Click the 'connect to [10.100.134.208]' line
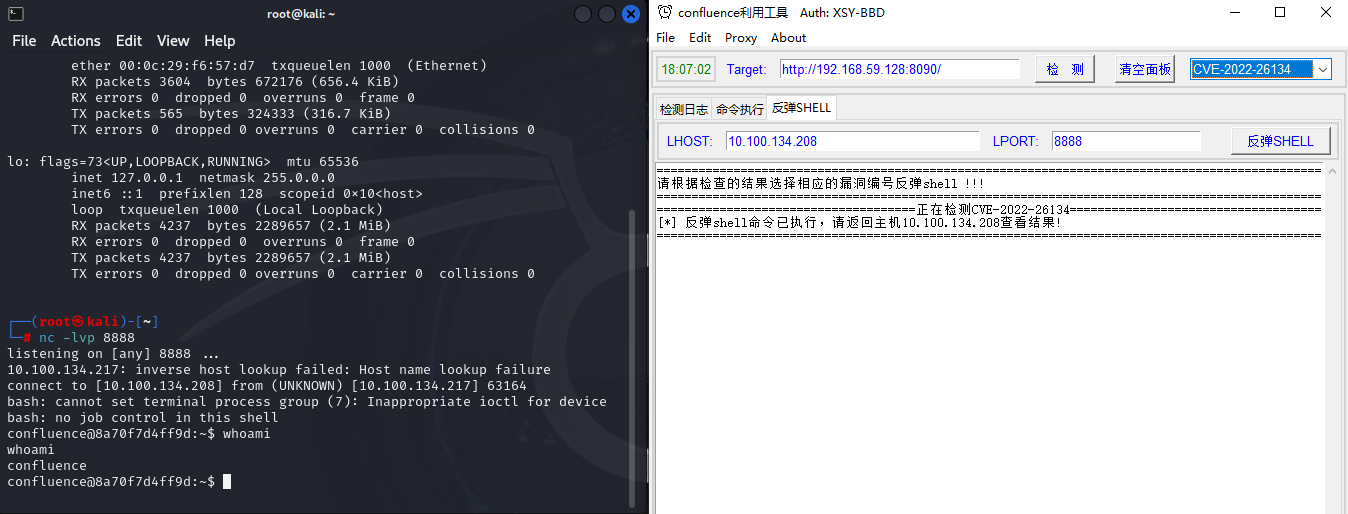Screen dimensions: 1348x514 click(267, 386)
